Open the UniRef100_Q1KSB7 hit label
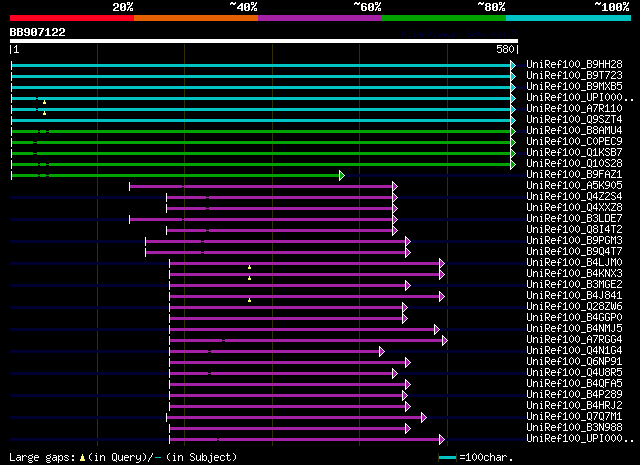640x465 pixels. tap(574, 153)
